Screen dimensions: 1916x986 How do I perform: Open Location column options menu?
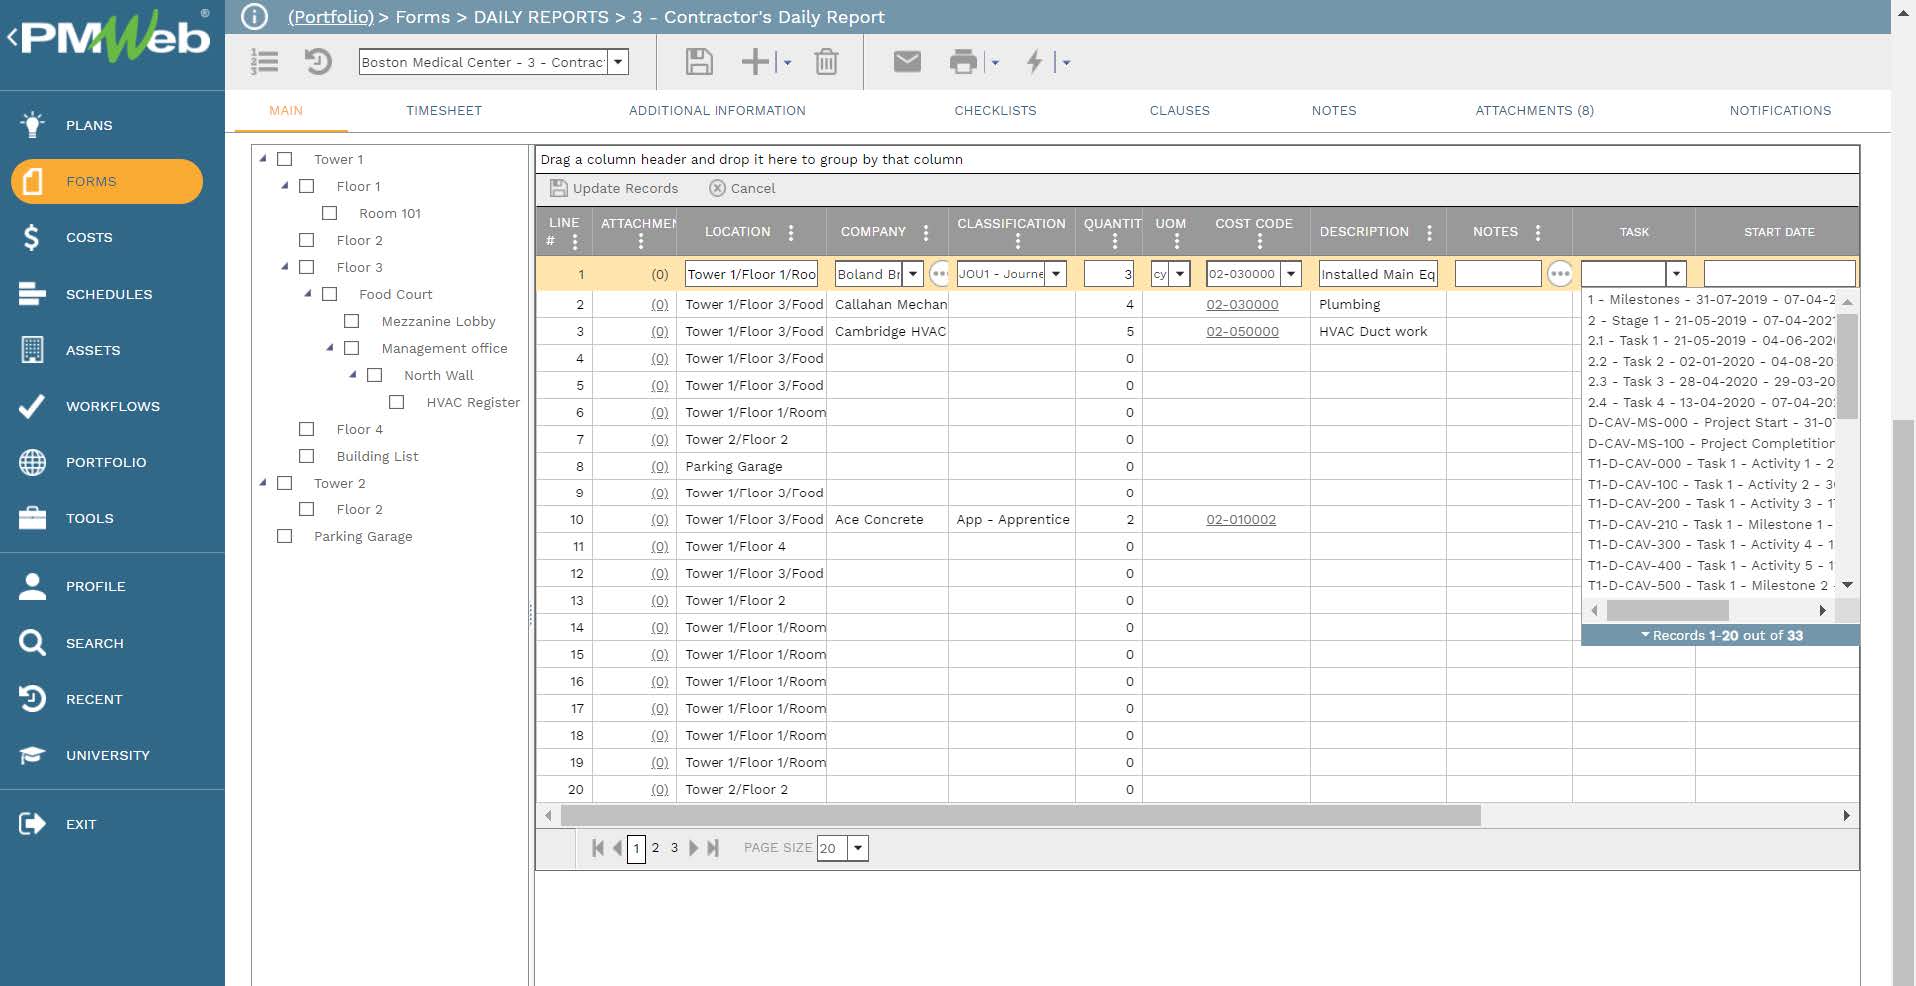(x=791, y=232)
